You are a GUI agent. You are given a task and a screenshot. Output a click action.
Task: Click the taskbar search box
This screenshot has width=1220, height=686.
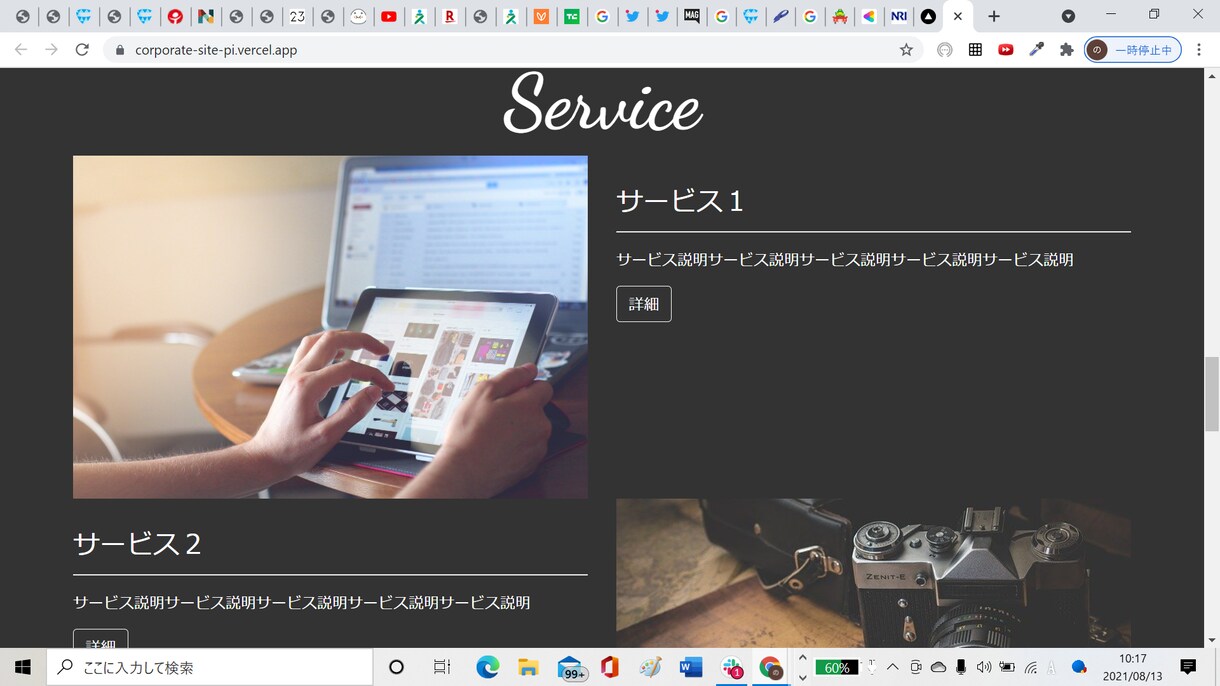click(210, 667)
